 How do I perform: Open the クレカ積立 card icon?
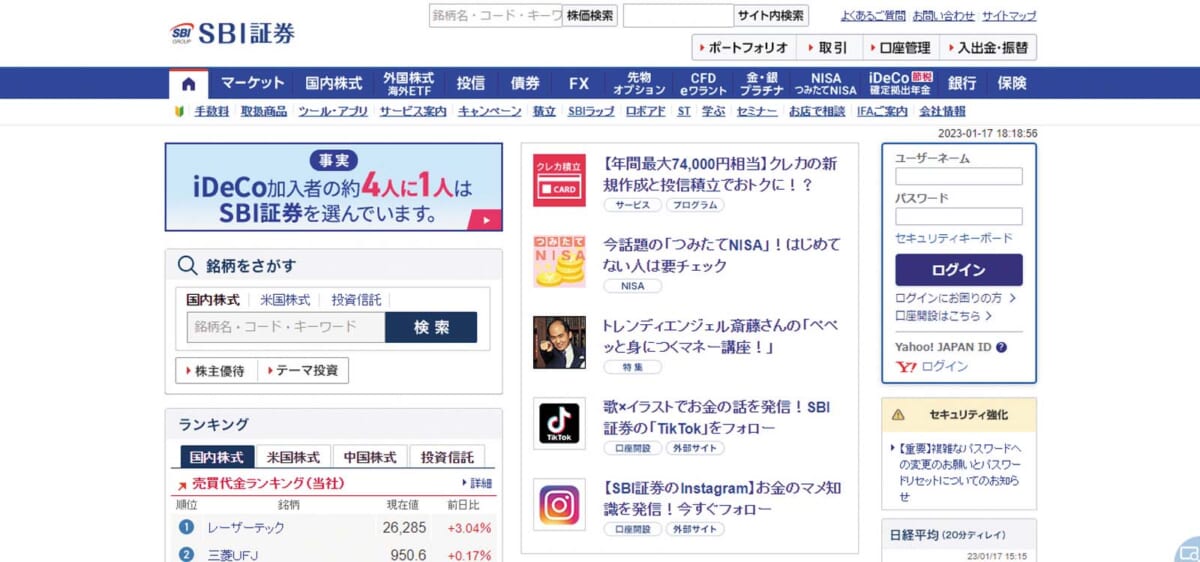click(x=559, y=180)
